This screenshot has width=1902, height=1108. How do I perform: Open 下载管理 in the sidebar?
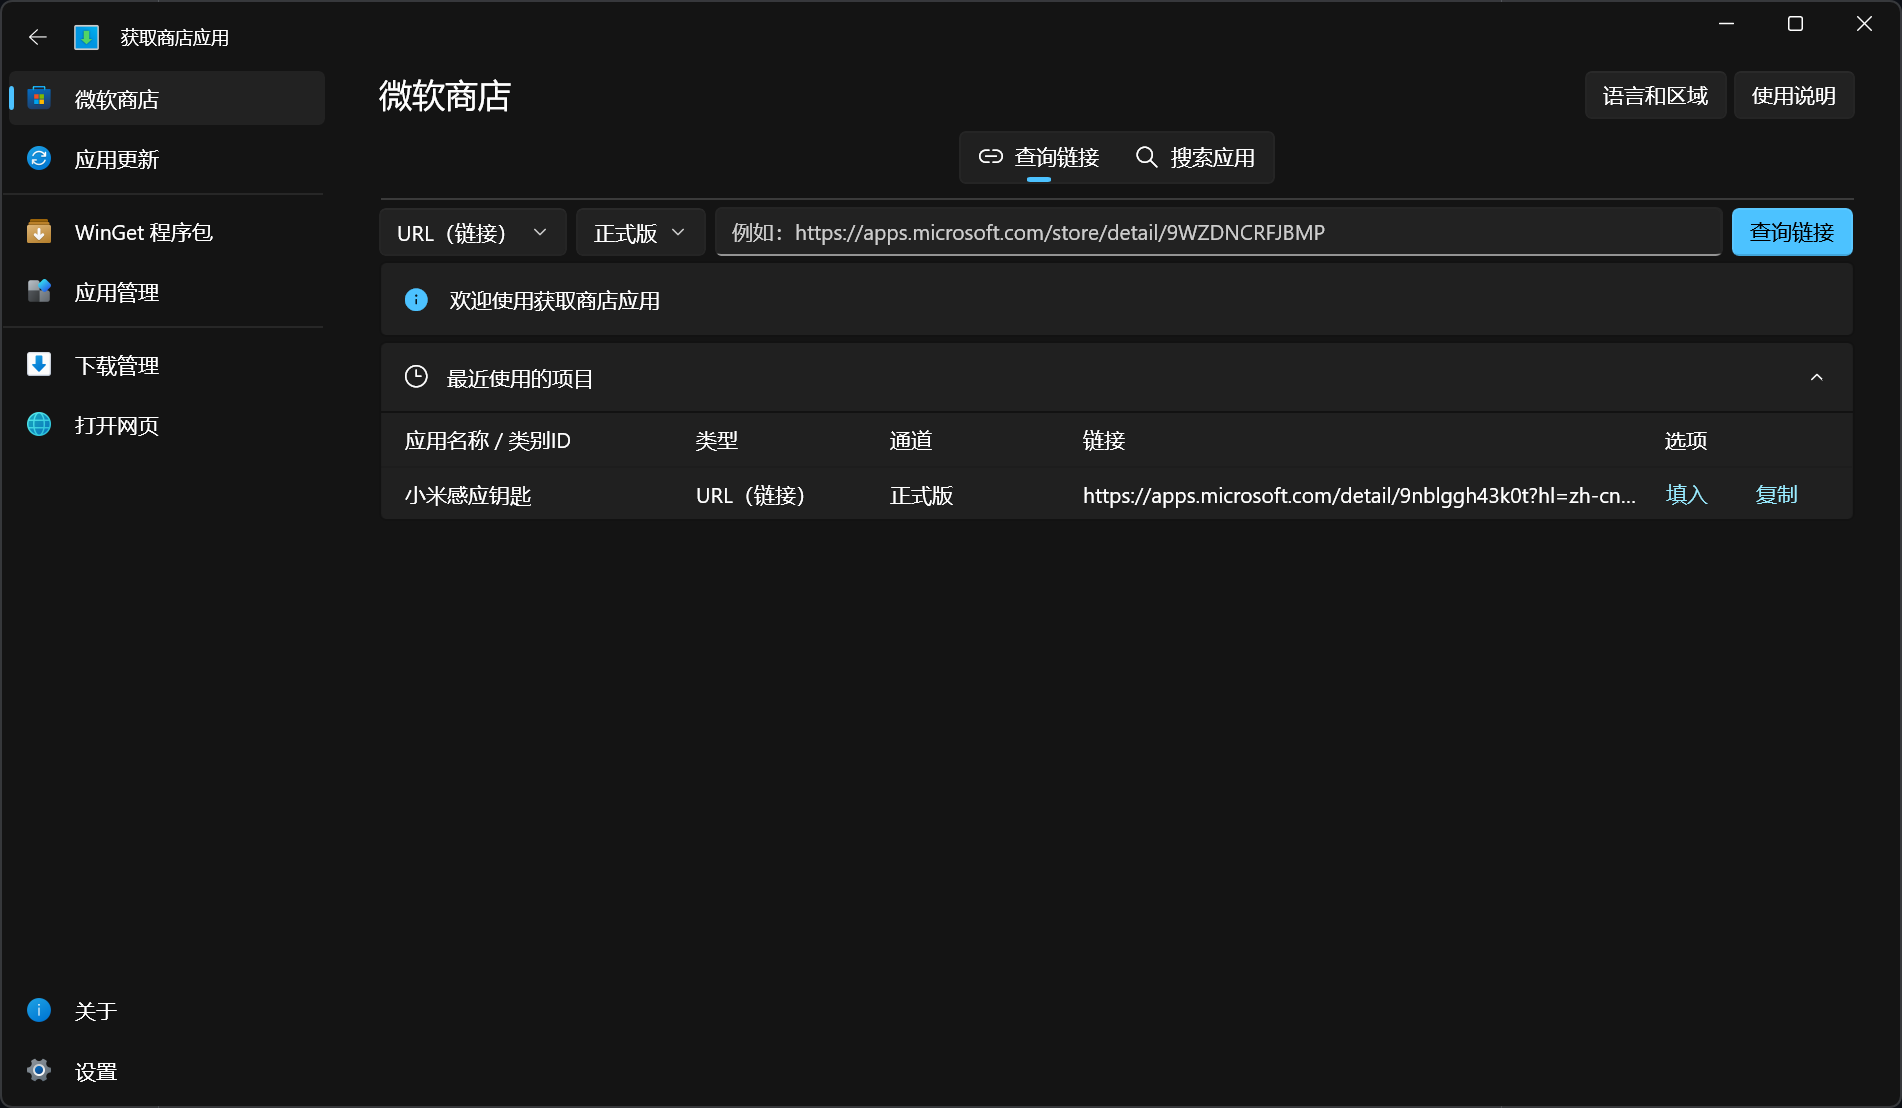click(167, 365)
